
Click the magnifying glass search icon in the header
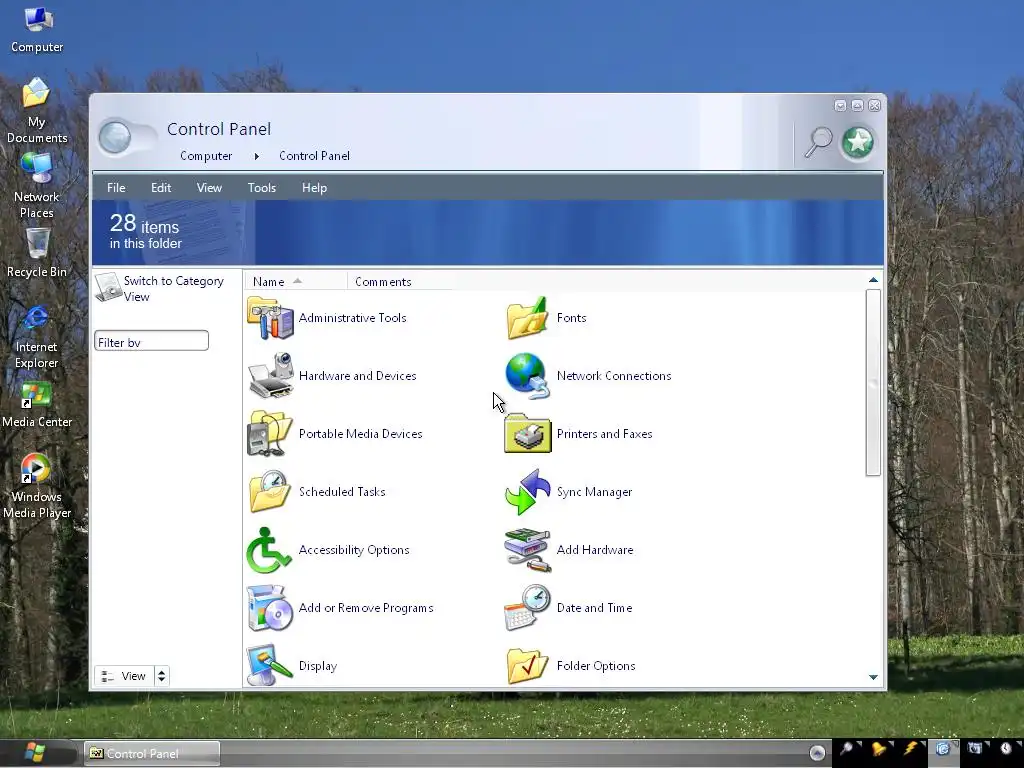(x=818, y=142)
